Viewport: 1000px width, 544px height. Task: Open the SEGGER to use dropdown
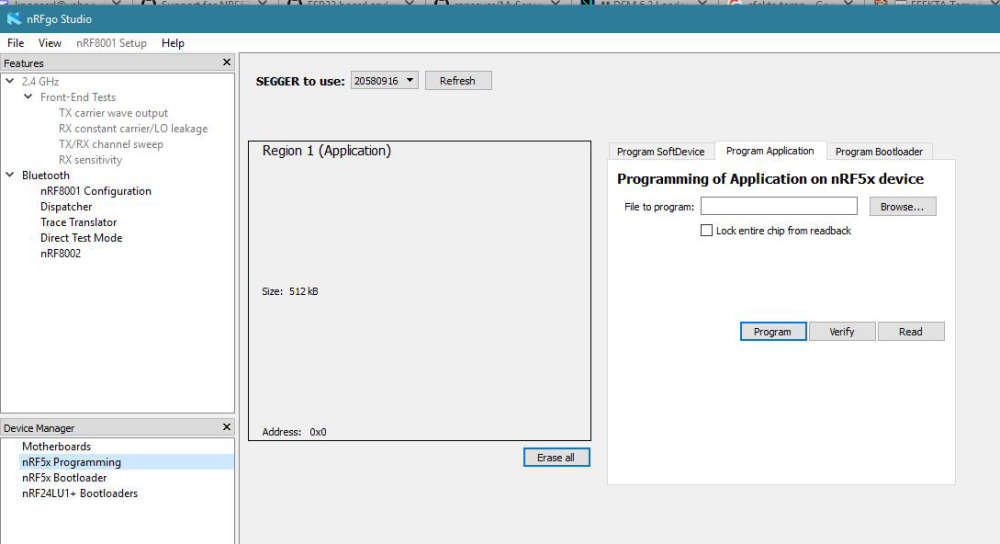384,81
